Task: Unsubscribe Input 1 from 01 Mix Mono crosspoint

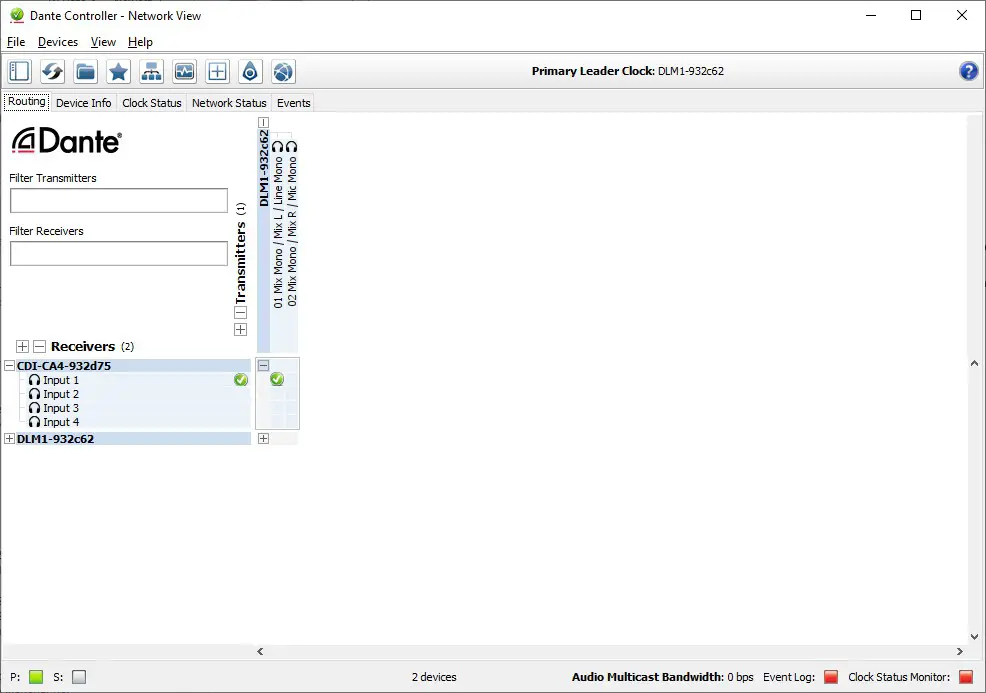Action: pos(277,379)
